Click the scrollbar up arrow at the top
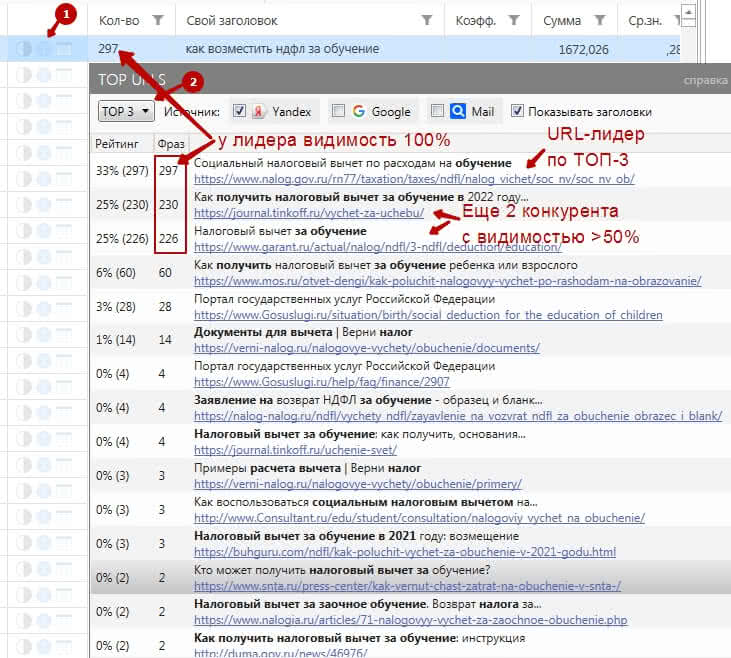The image size is (731, 658). [688, 11]
